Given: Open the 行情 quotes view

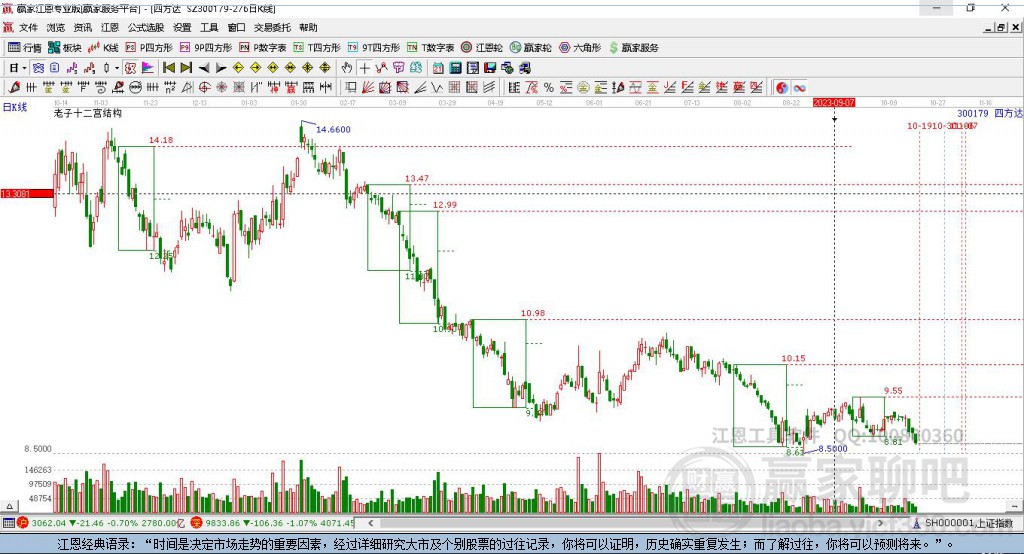Looking at the screenshot, I should click(25, 48).
